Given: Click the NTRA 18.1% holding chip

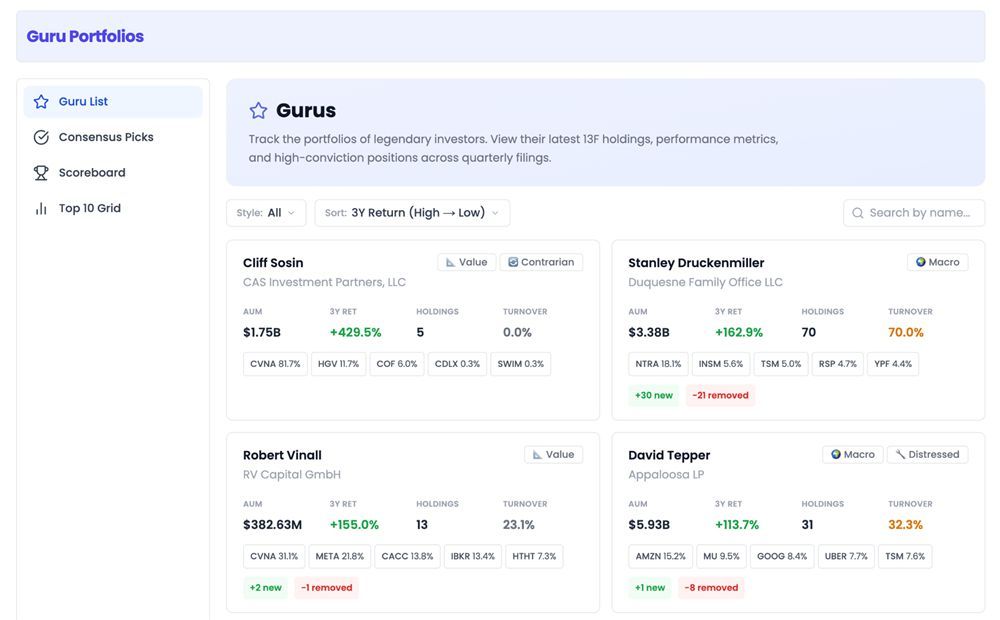Looking at the screenshot, I should pos(658,364).
